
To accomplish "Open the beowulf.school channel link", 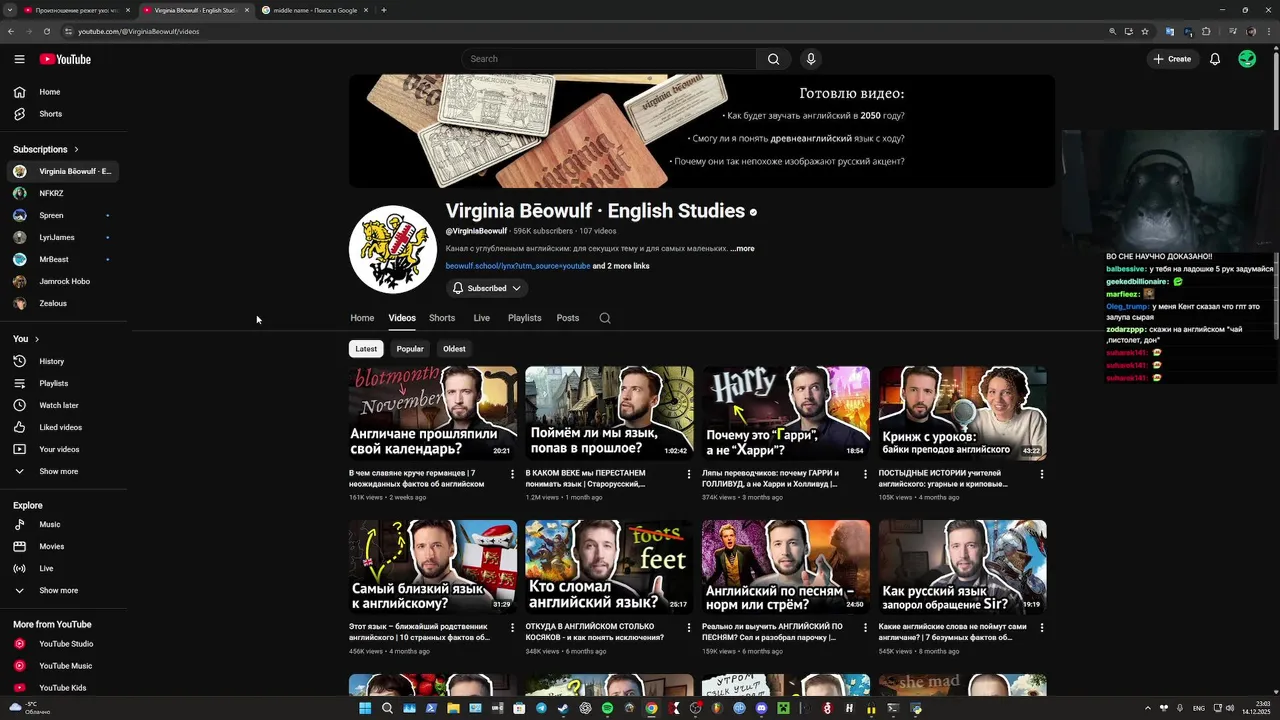I will (x=518, y=266).
